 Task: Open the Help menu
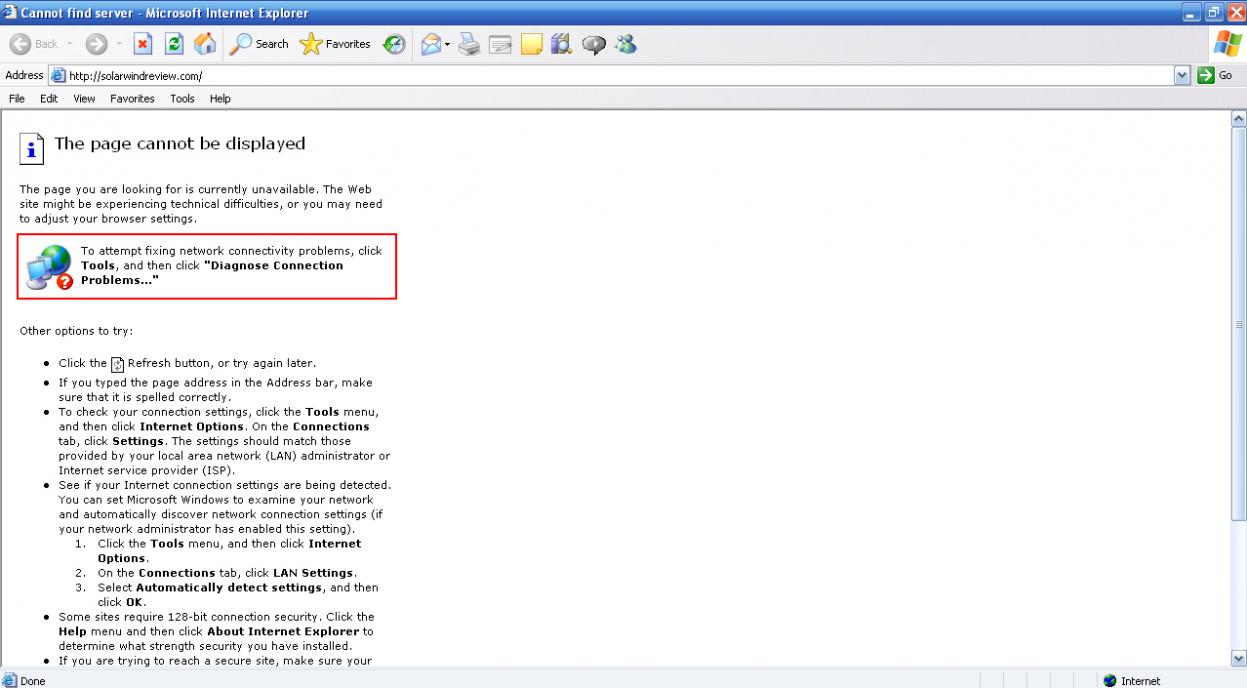220,98
